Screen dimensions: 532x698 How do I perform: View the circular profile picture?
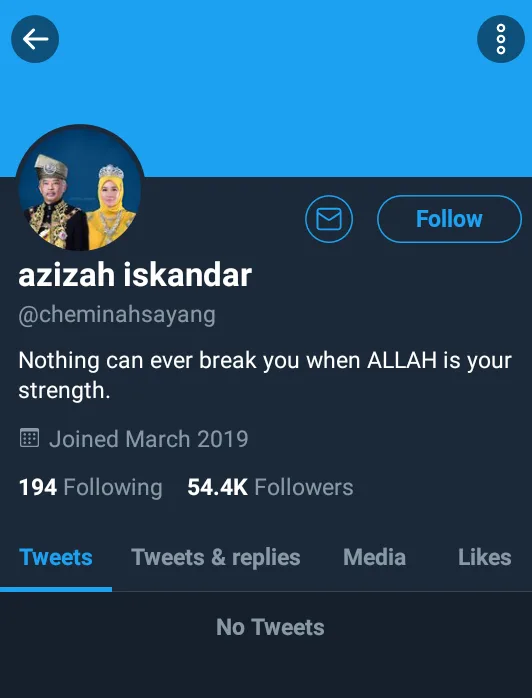(80, 188)
